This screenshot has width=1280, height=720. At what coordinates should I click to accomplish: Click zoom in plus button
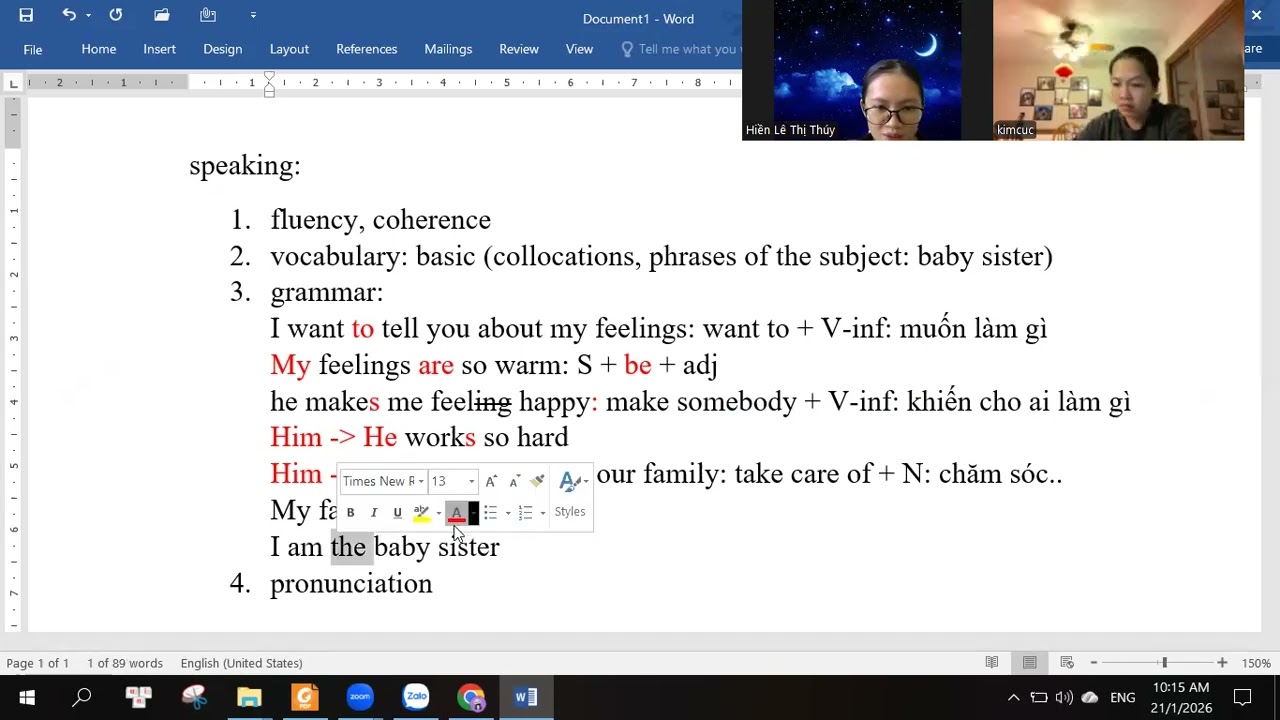[x=1222, y=662]
